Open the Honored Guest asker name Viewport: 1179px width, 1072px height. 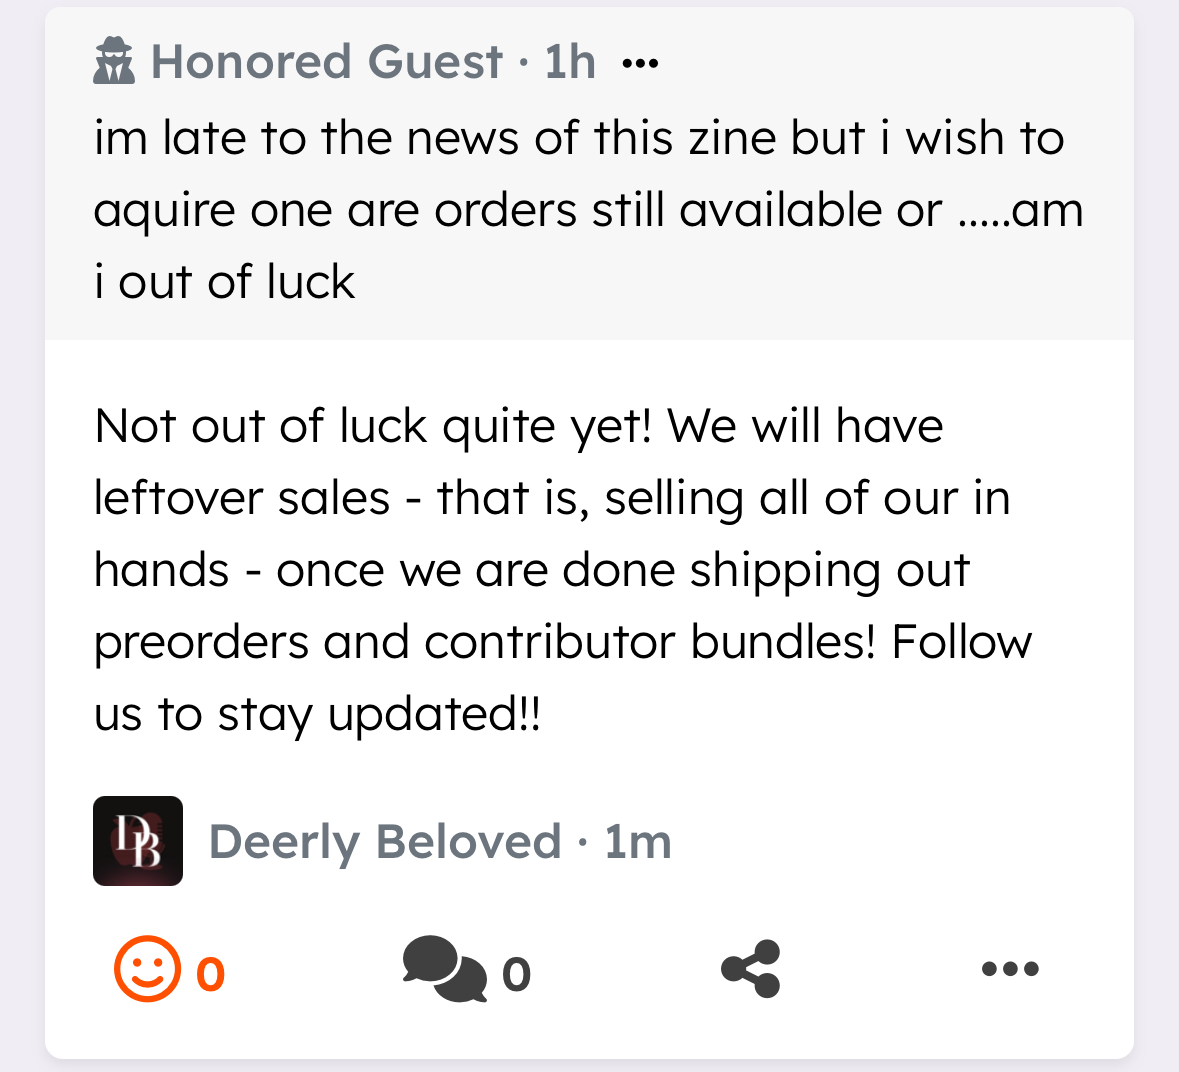point(326,62)
